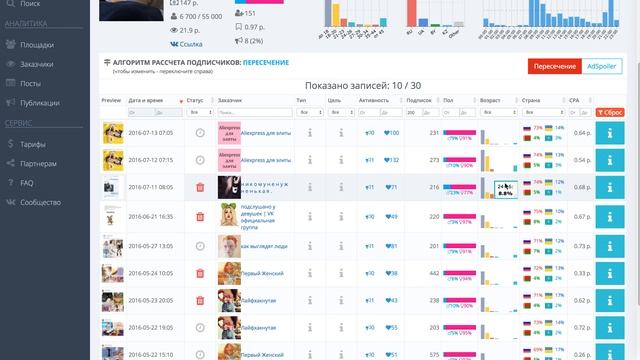Open details button for 2016-05-24 10:05 row
The image size is (640, 360).
[x=610, y=273]
